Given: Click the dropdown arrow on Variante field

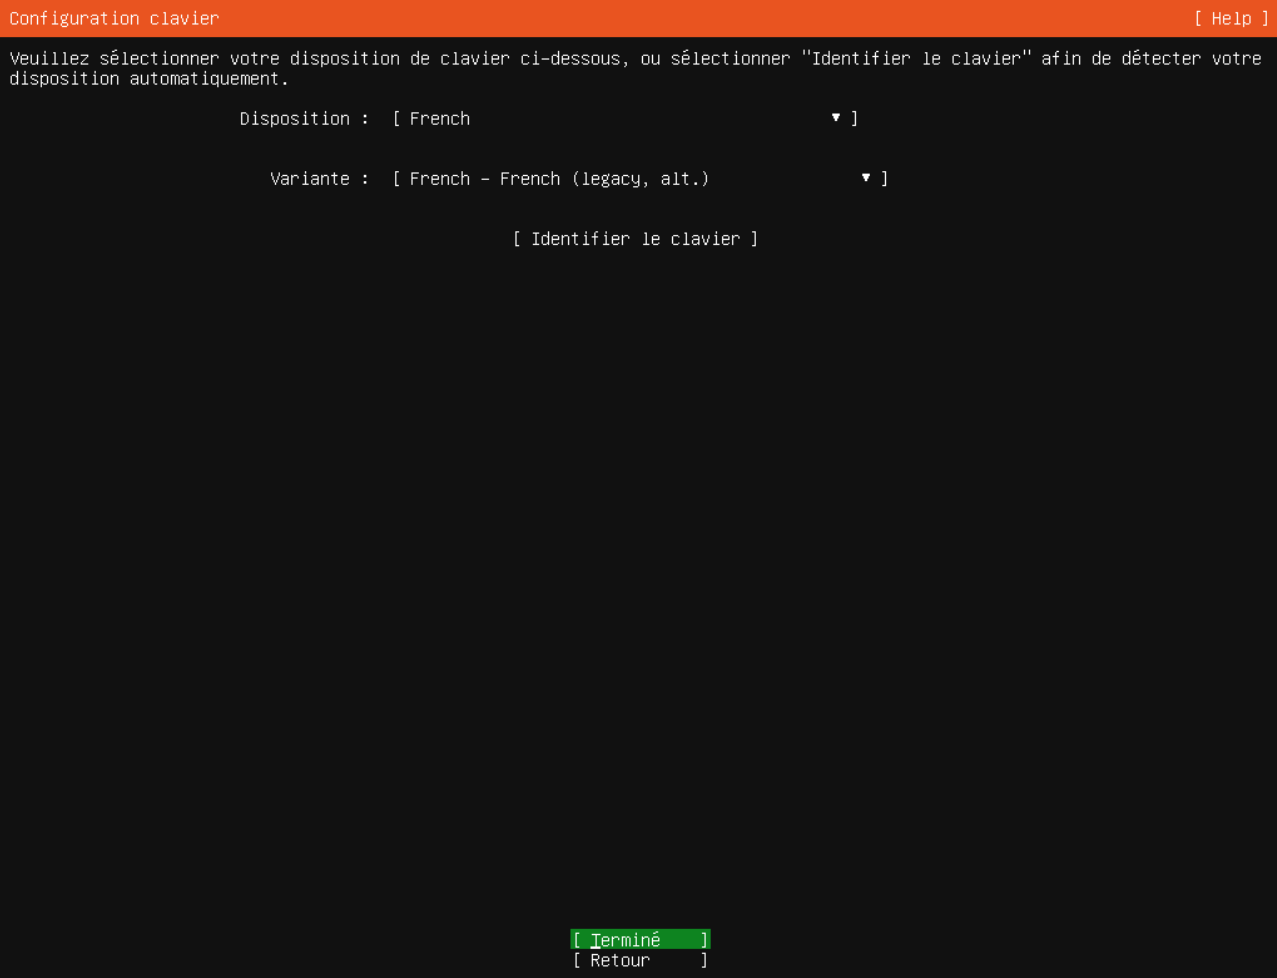Looking at the screenshot, I should coord(865,178).
